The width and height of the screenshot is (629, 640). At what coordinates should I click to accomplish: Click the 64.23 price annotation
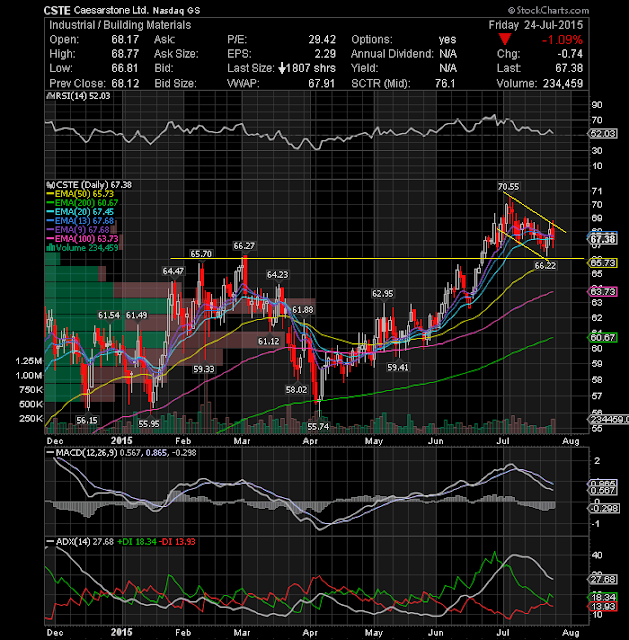(x=278, y=275)
